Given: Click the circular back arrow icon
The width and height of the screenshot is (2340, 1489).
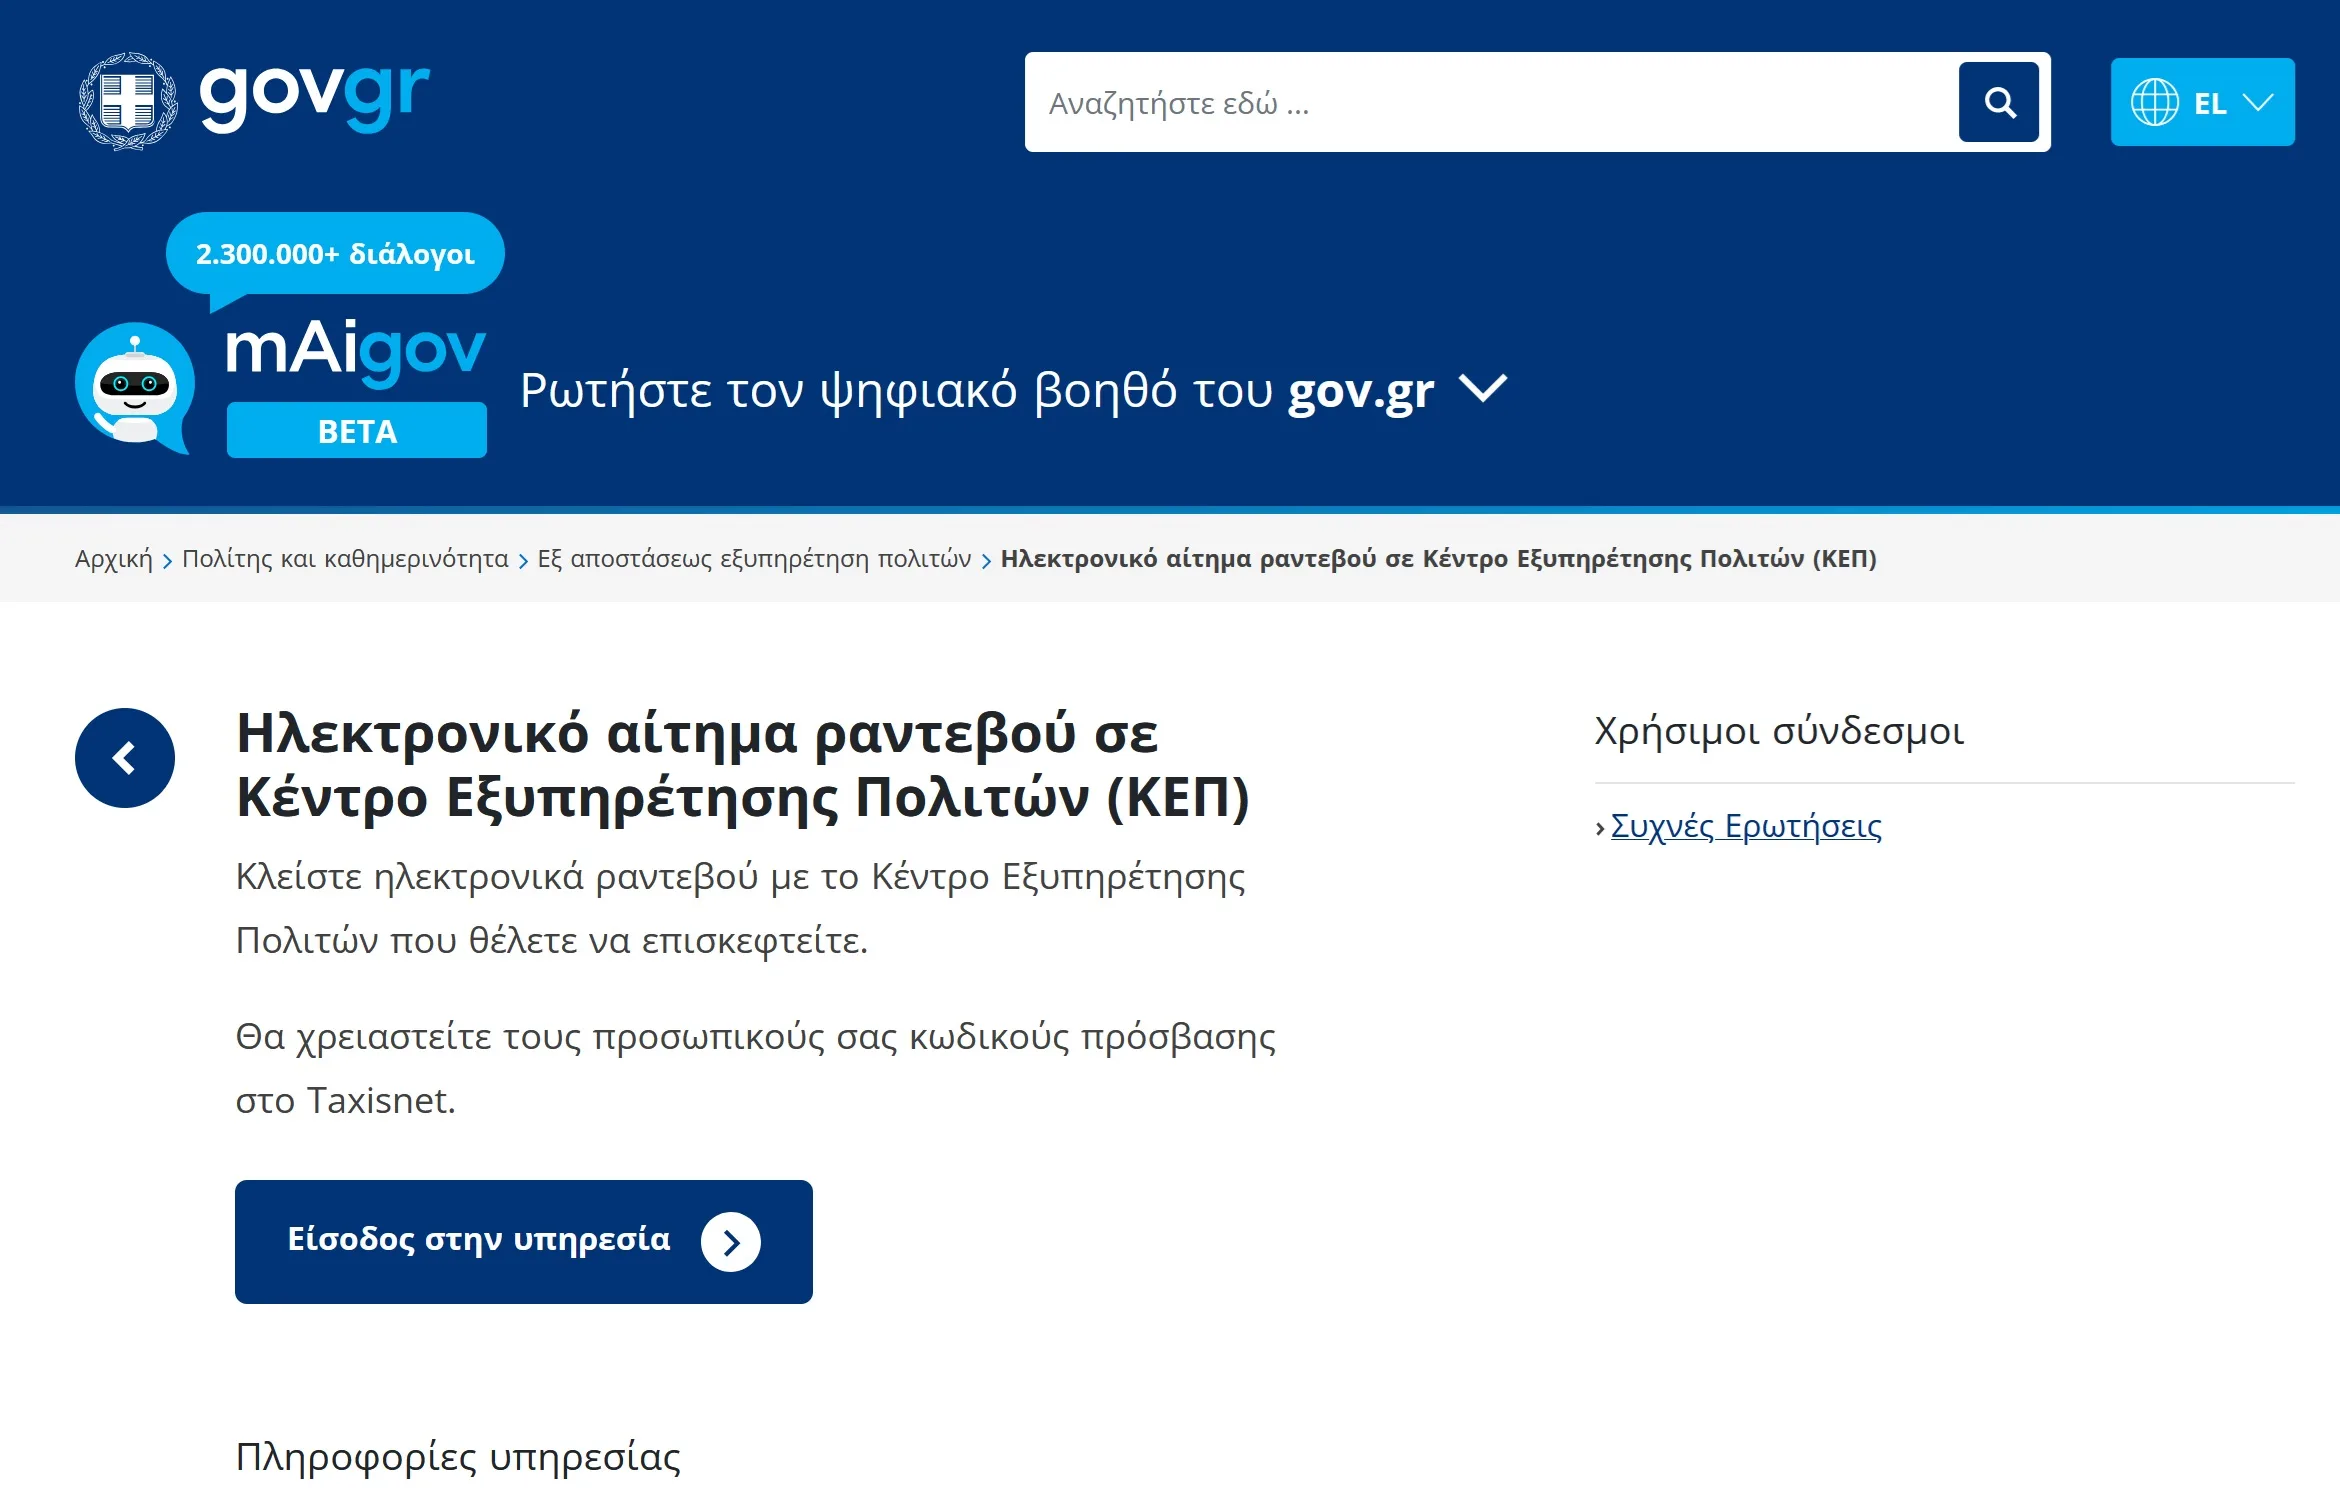Looking at the screenshot, I should [126, 758].
